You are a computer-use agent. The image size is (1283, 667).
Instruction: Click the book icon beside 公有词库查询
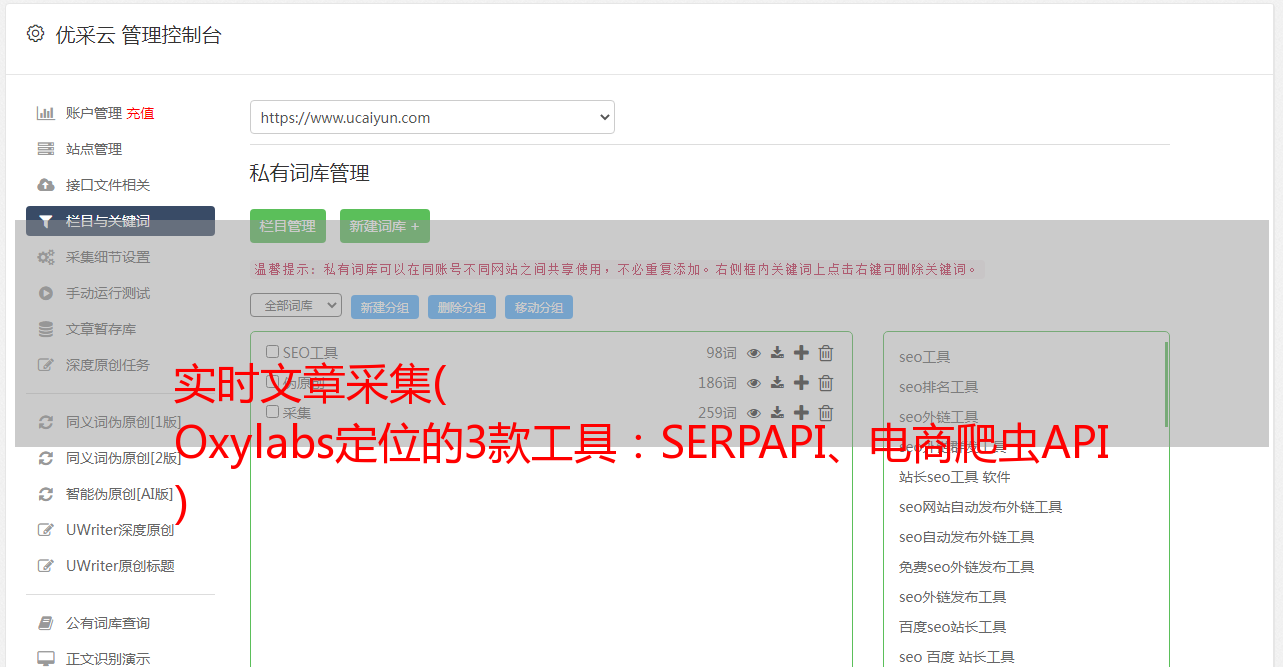[46, 623]
